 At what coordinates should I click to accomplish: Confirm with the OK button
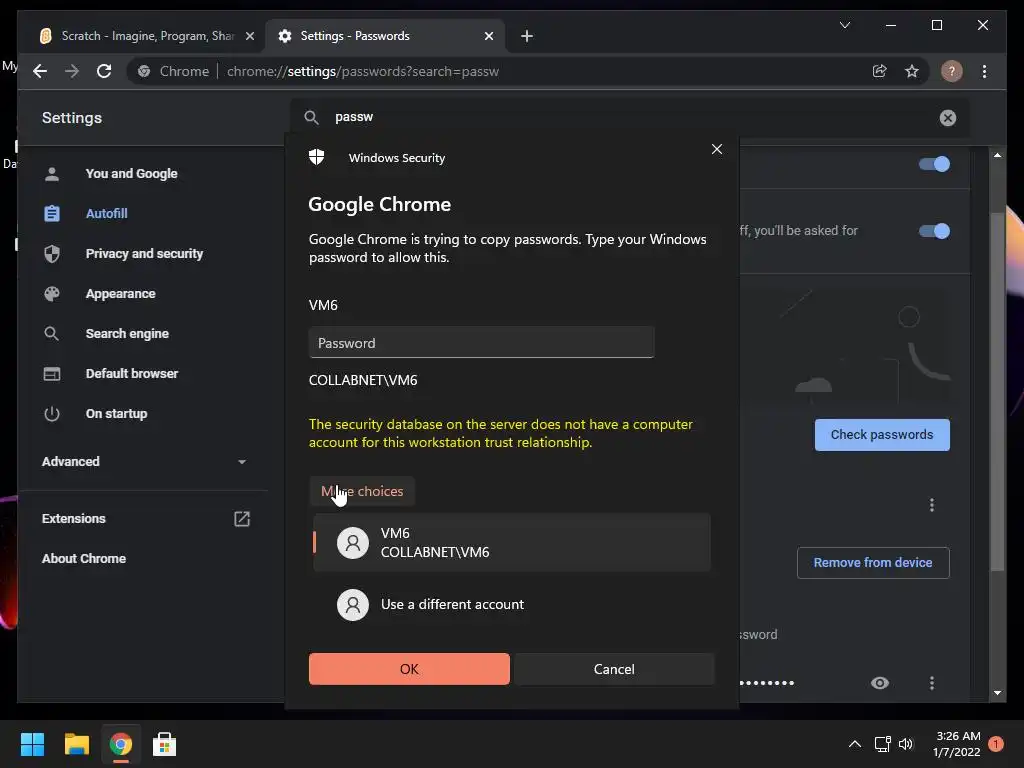pos(409,669)
